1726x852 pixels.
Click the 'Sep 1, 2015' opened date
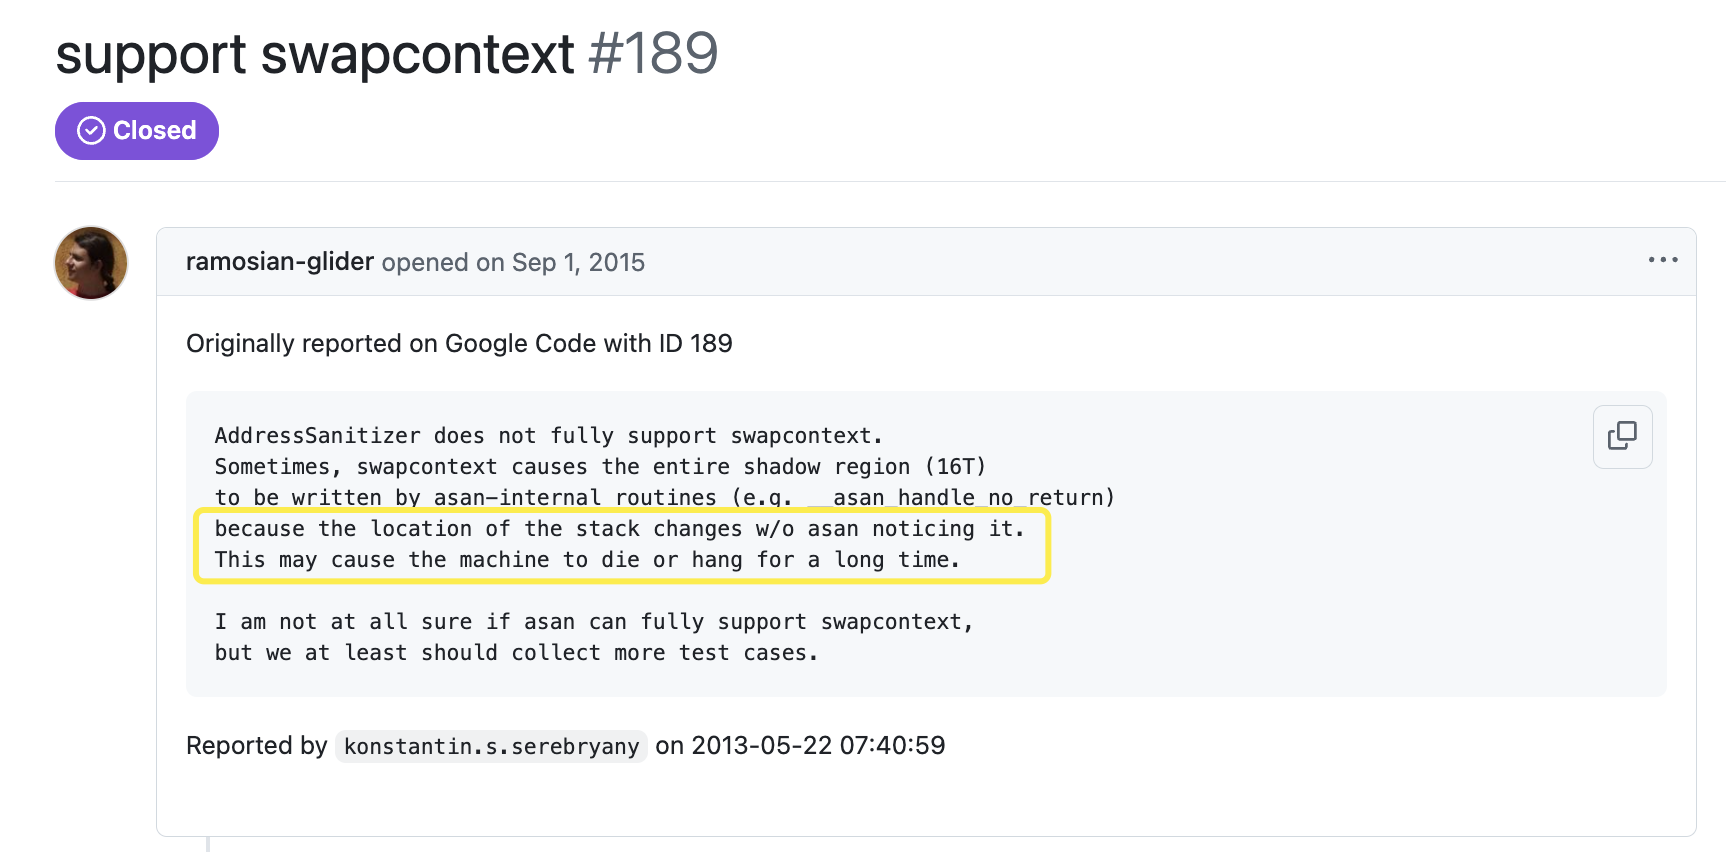(x=578, y=263)
